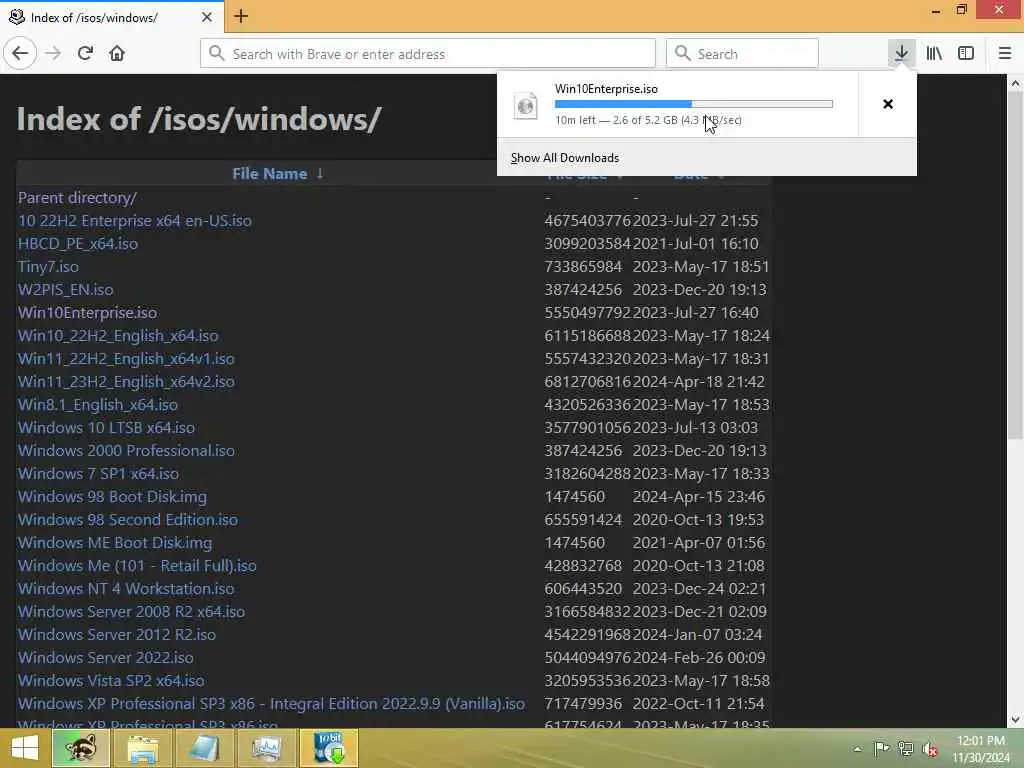Image resolution: width=1024 pixels, height=768 pixels.
Task: Cancel the Win10Enterprise.iso download
Action: 888,104
